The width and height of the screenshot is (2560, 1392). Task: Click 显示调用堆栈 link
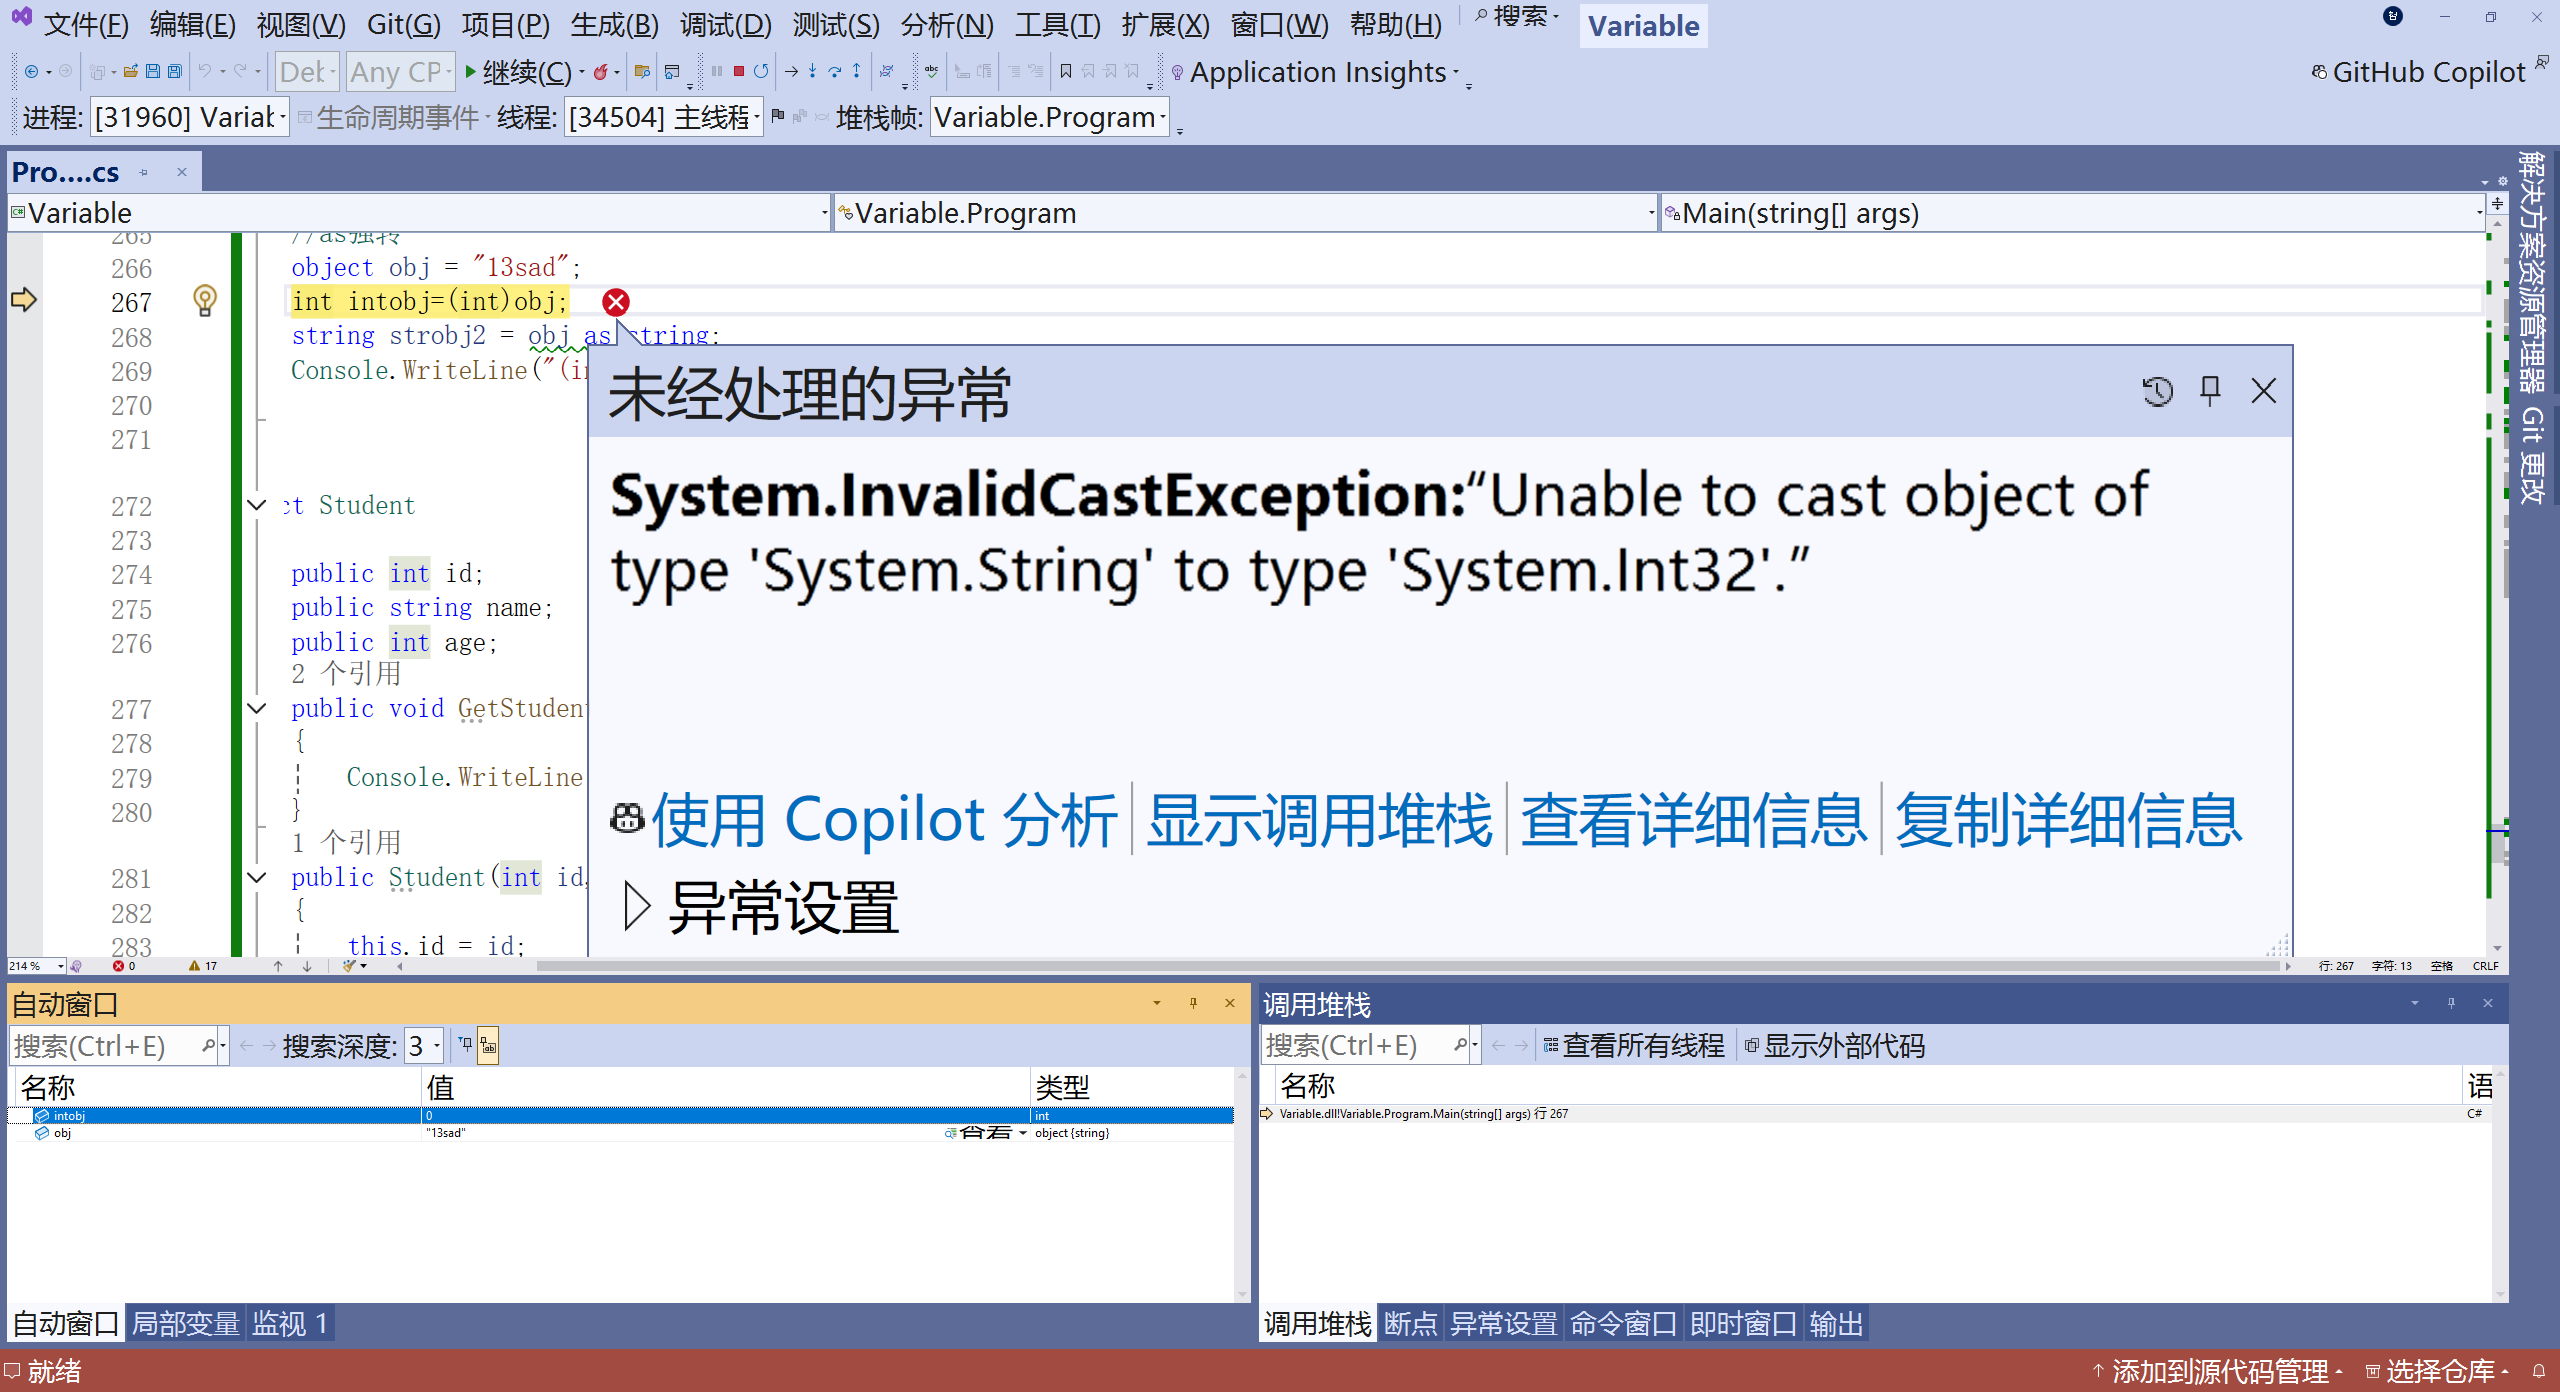1319,820
